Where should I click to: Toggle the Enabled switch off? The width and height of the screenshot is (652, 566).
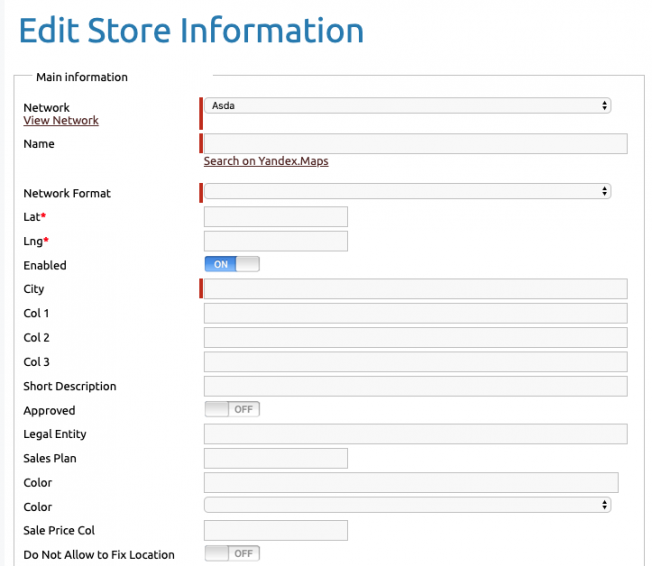point(232,264)
